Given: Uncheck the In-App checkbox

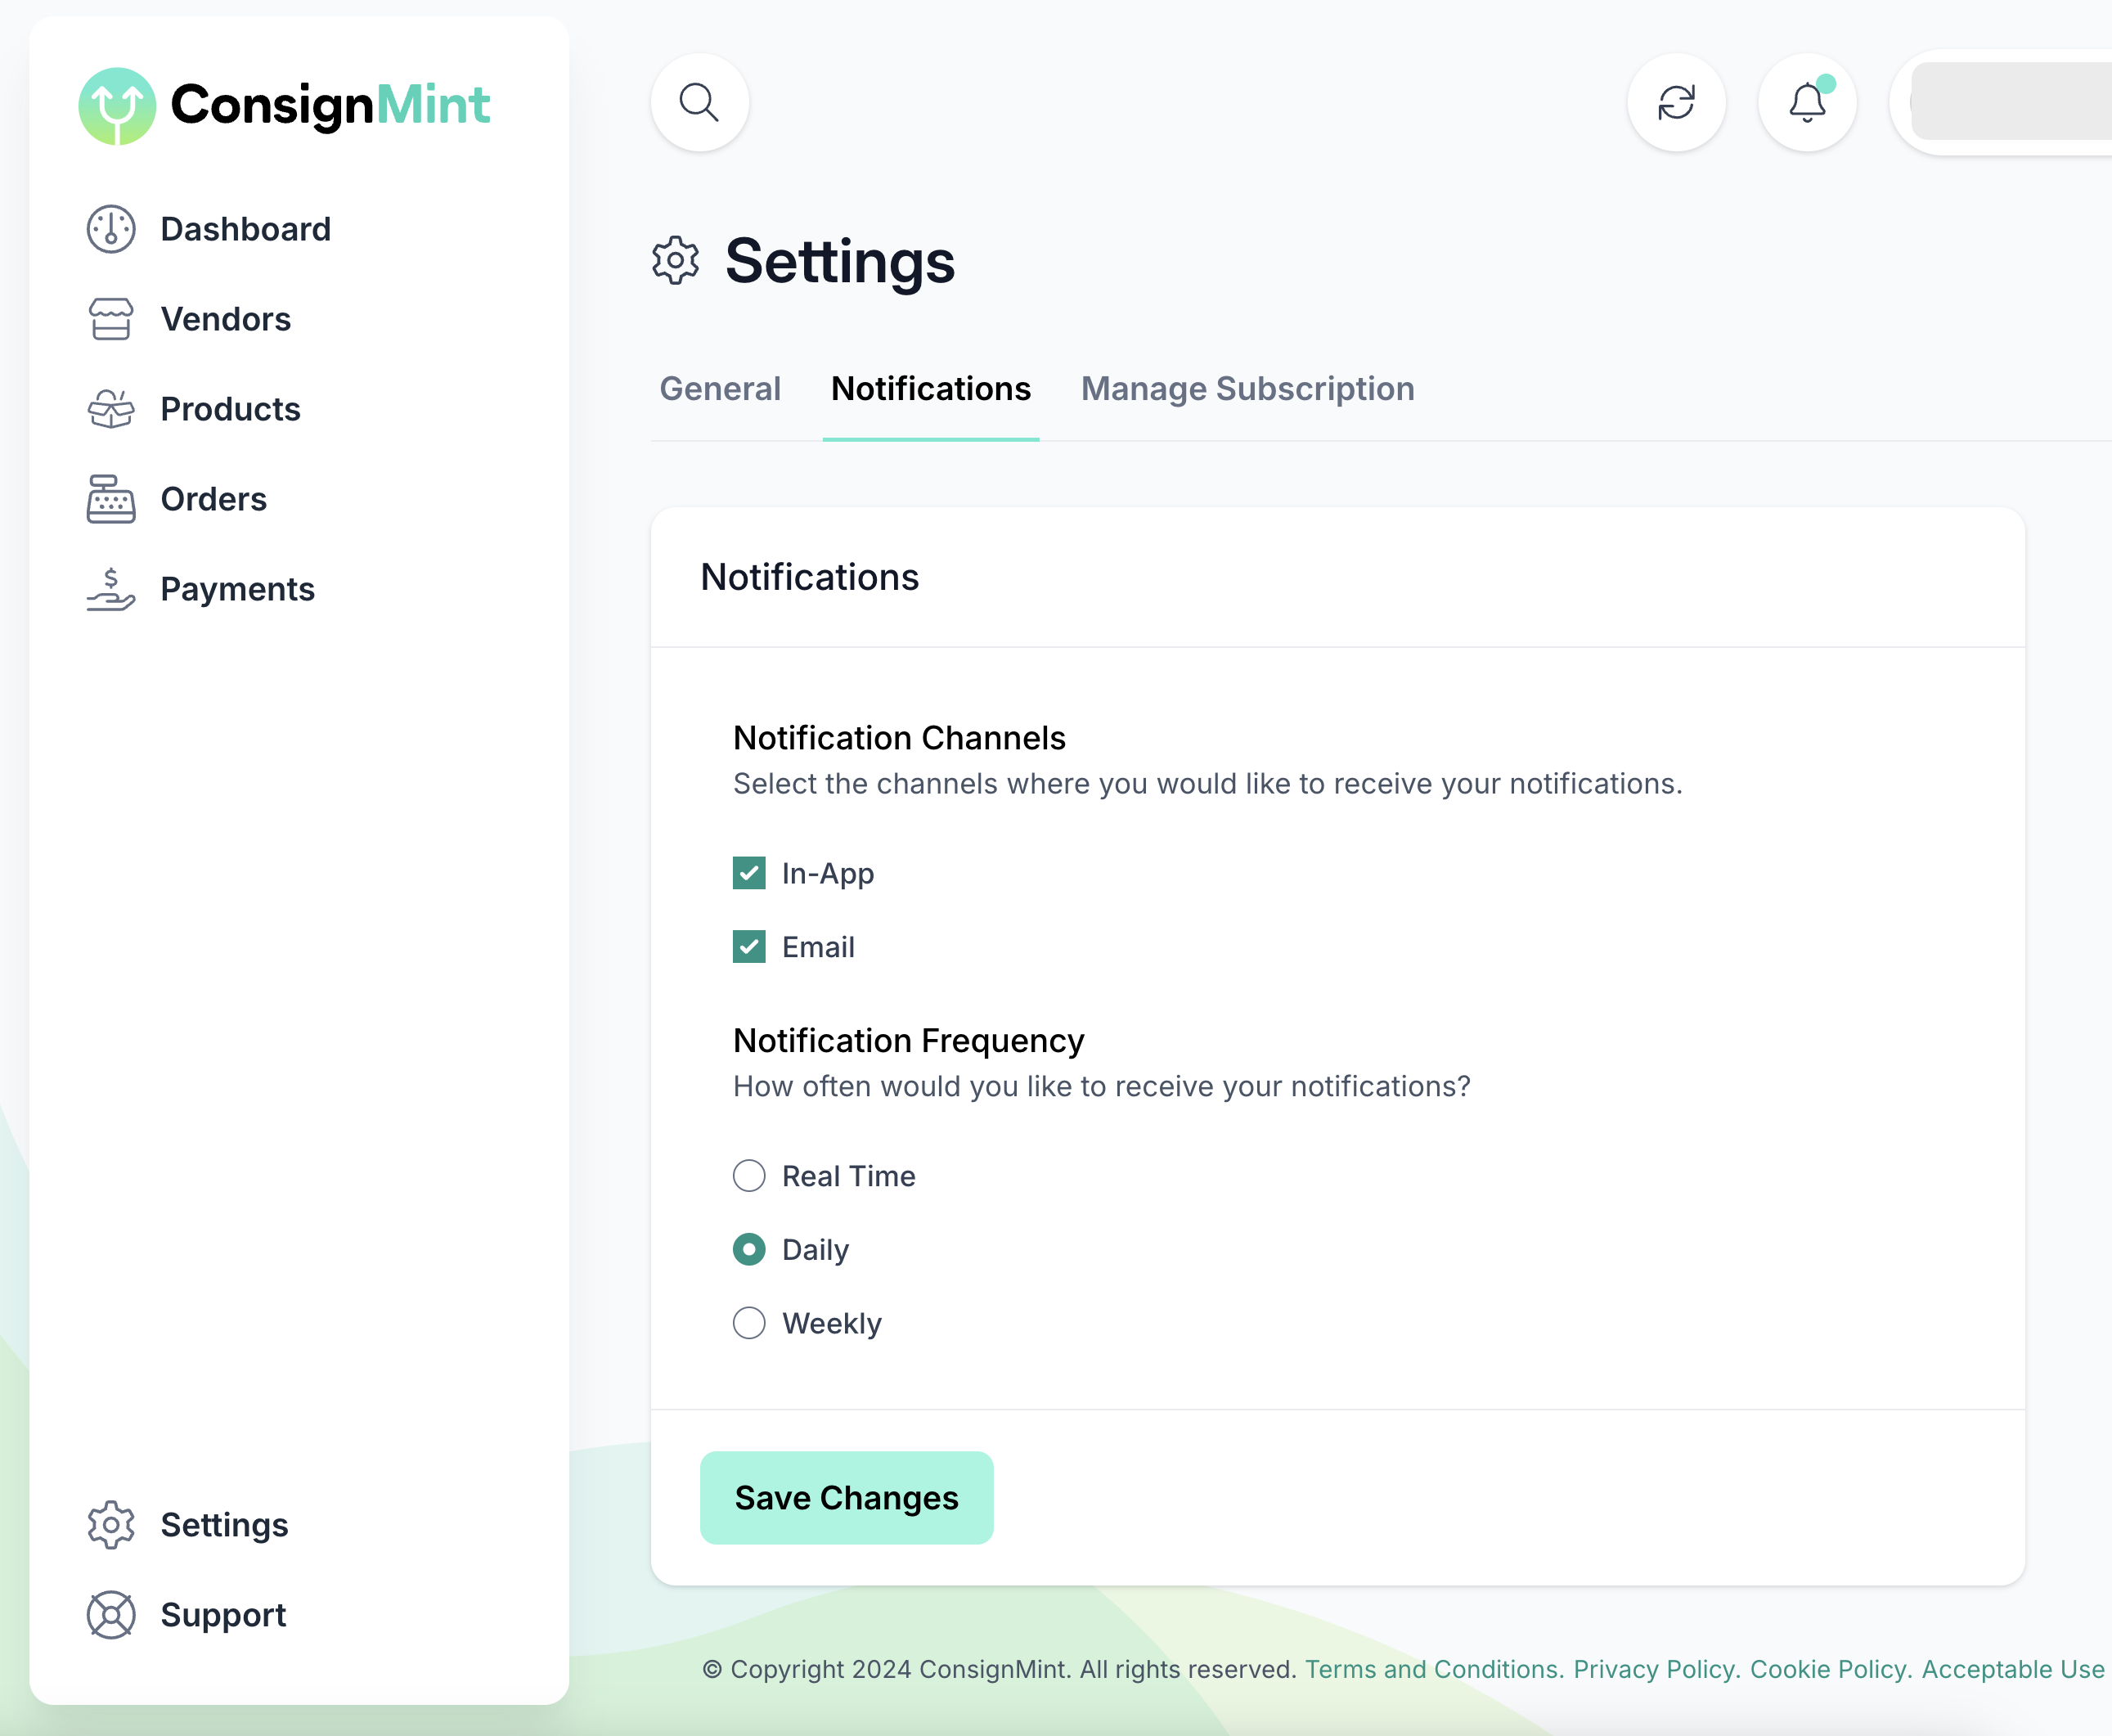Looking at the screenshot, I should click(749, 873).
